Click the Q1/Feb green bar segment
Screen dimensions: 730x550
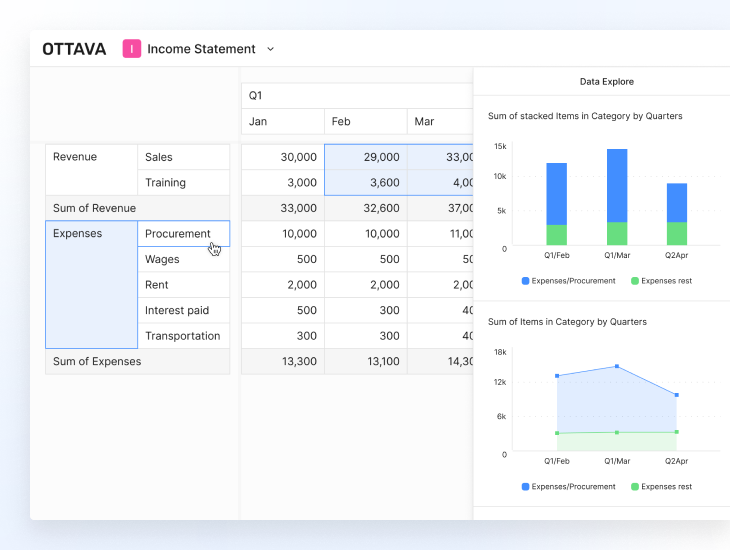click(556, 235)
